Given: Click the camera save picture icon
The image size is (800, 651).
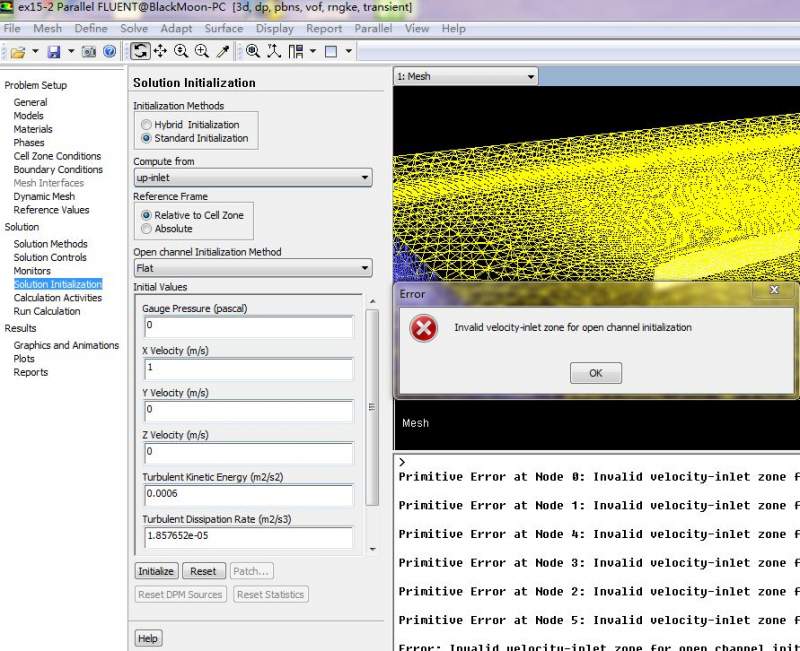Looking at the screenshot, I should (89, 52).
